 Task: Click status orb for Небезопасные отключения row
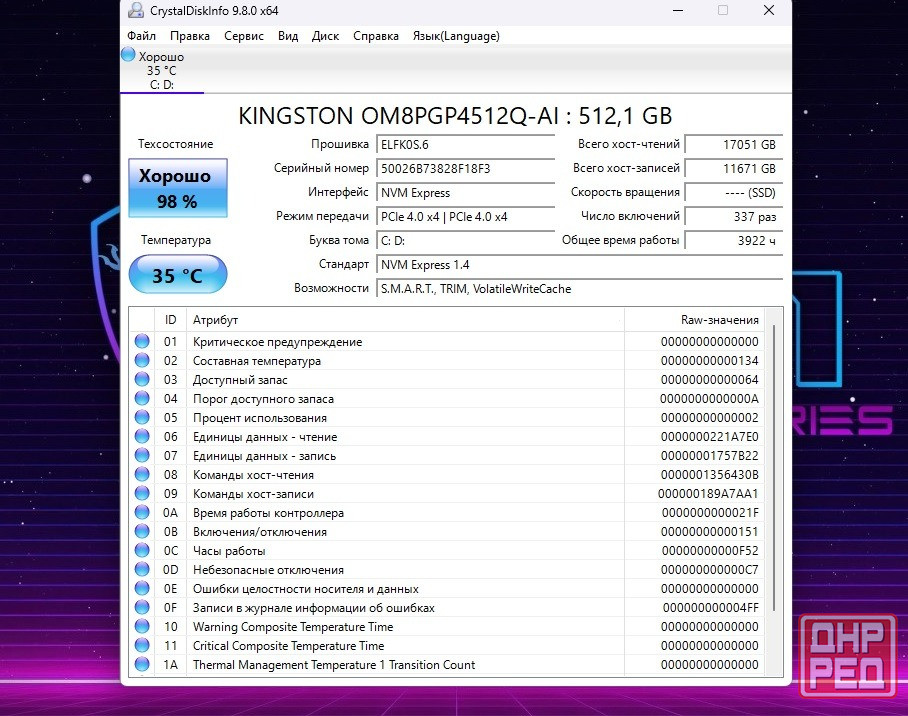pos(142,570)
